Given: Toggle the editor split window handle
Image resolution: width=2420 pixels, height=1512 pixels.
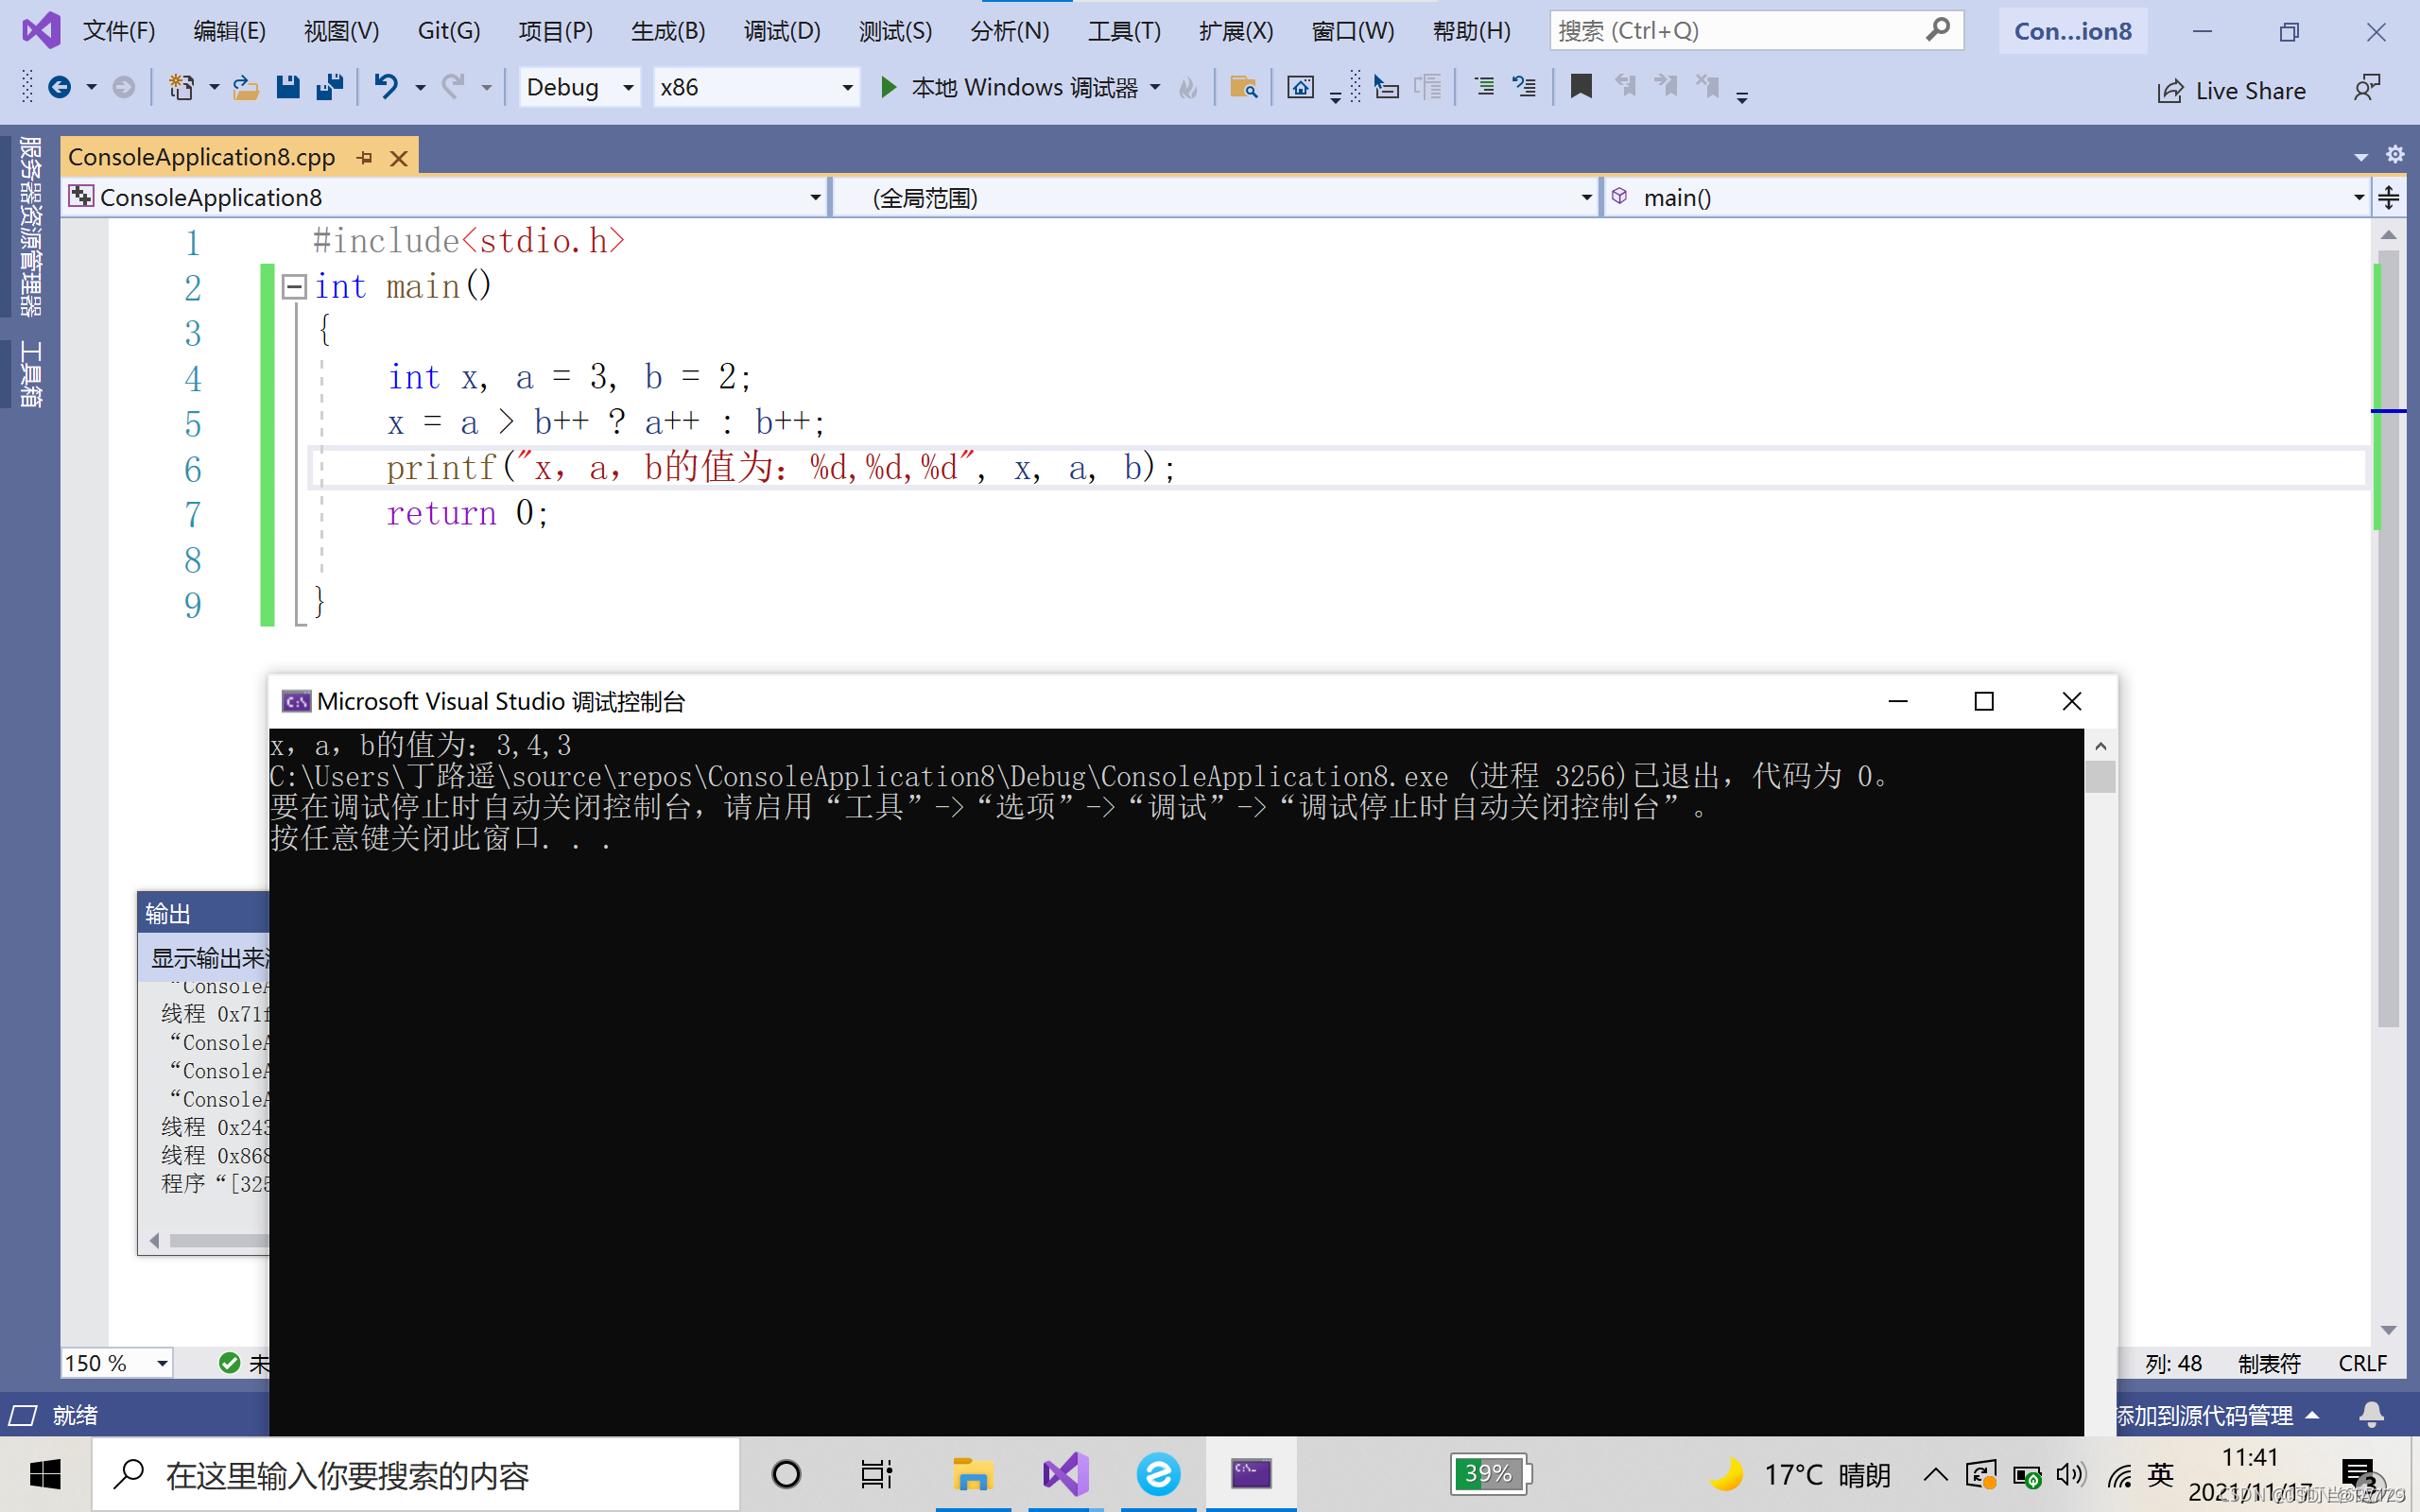Looking at the screenshot, I should (x=2389, y=197).
